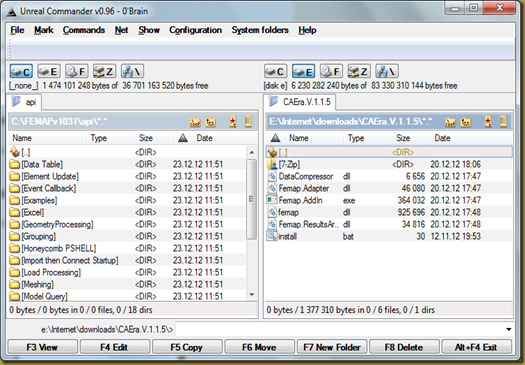Open the Net menu
This screenshot has height=365, width=525.
pyautogui.click(x=121, y=30)
